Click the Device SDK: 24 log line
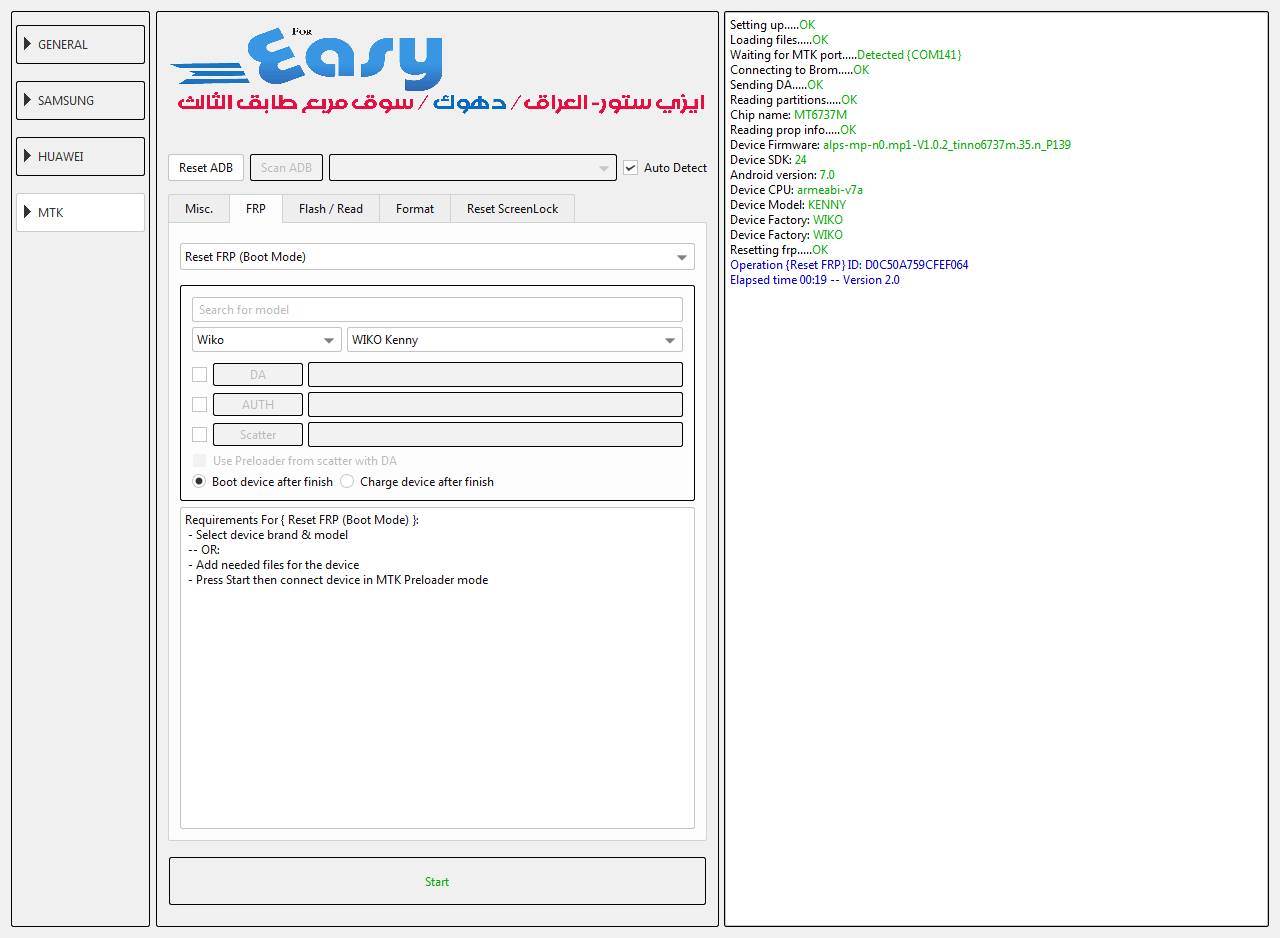The width and height of the screenshot is (1280, 938). [x=768, y=160]
